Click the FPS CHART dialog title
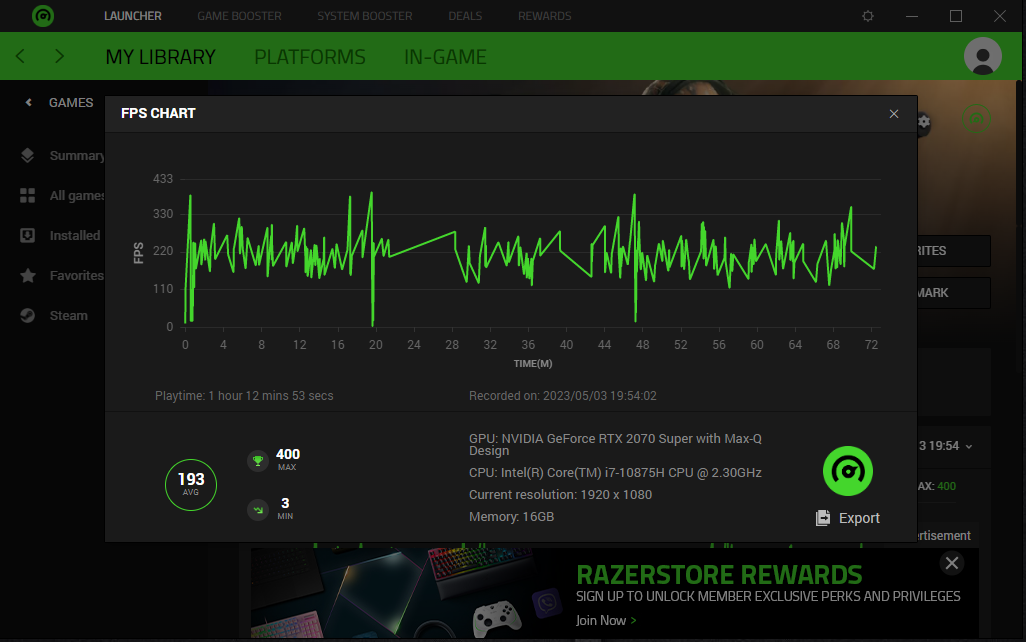 click(158, 113)
